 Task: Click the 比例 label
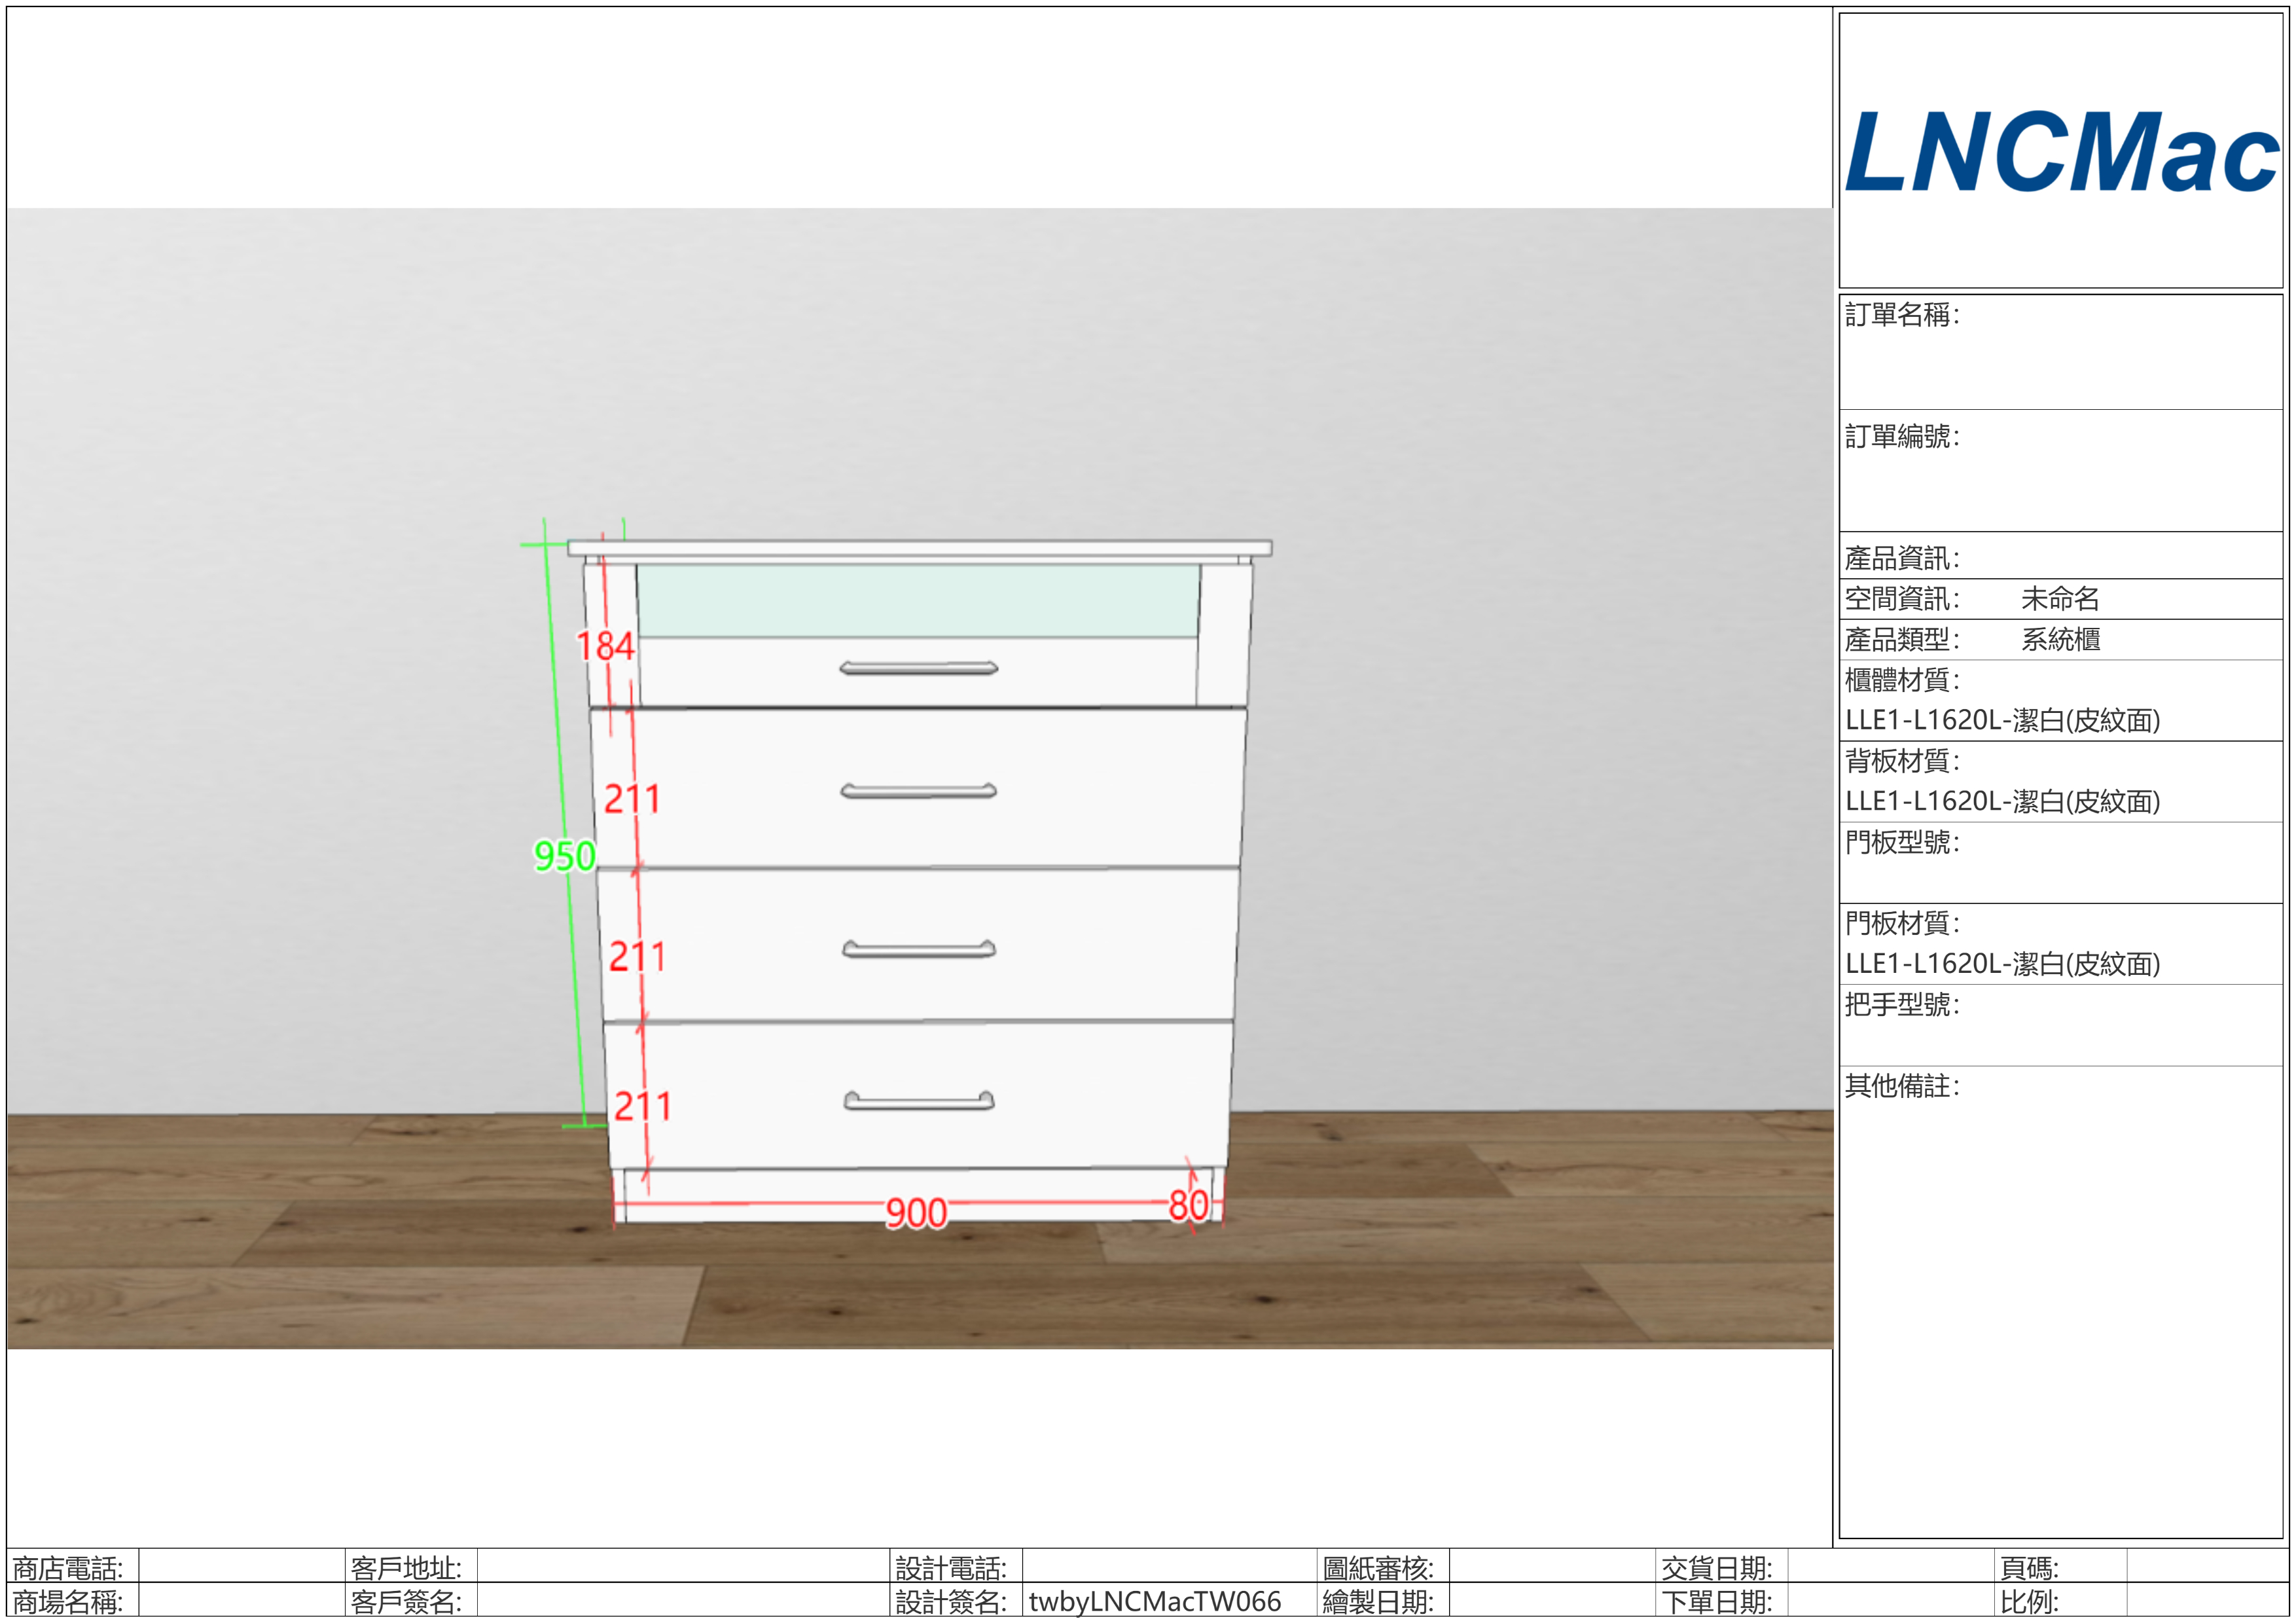tap(2029, 1602)
